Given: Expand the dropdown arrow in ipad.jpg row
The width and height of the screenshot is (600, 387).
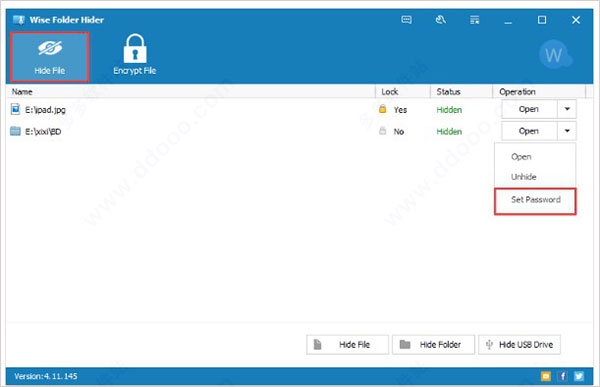Looking at the screenshot, I should (x=567, y=109).
